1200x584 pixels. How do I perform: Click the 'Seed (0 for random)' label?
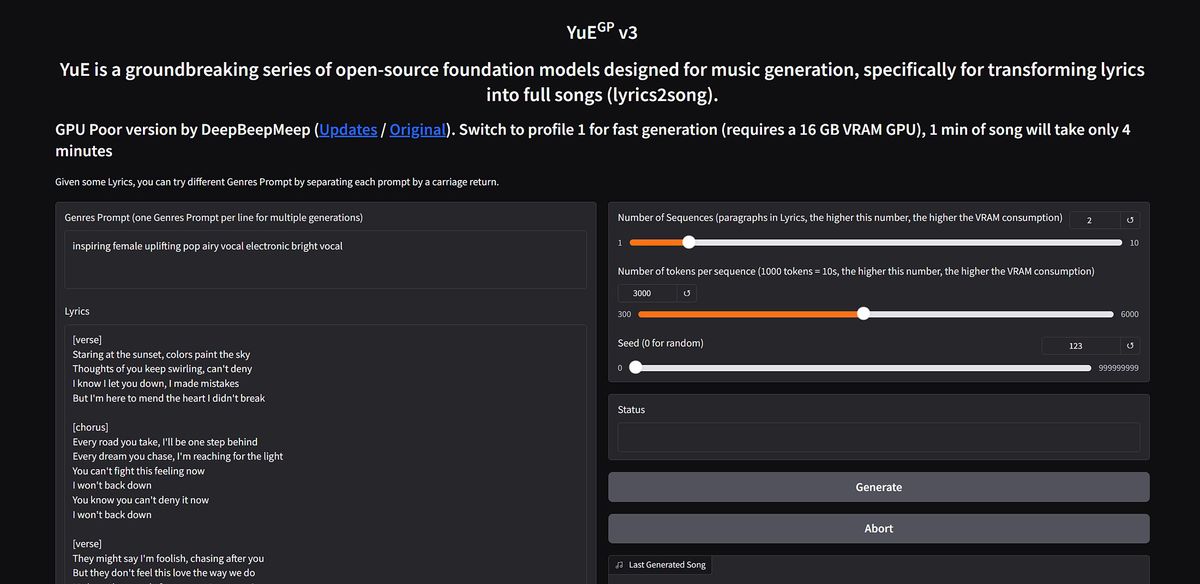660,343
